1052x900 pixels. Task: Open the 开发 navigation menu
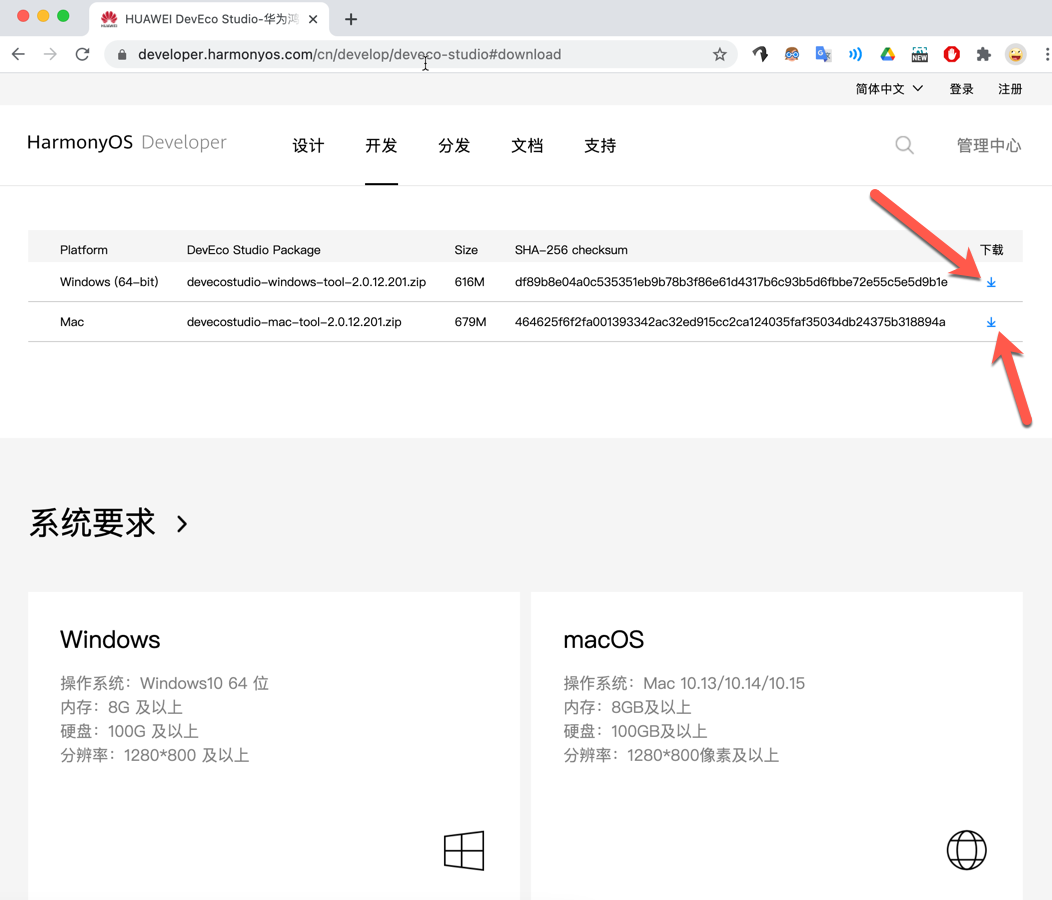(381, 146)
